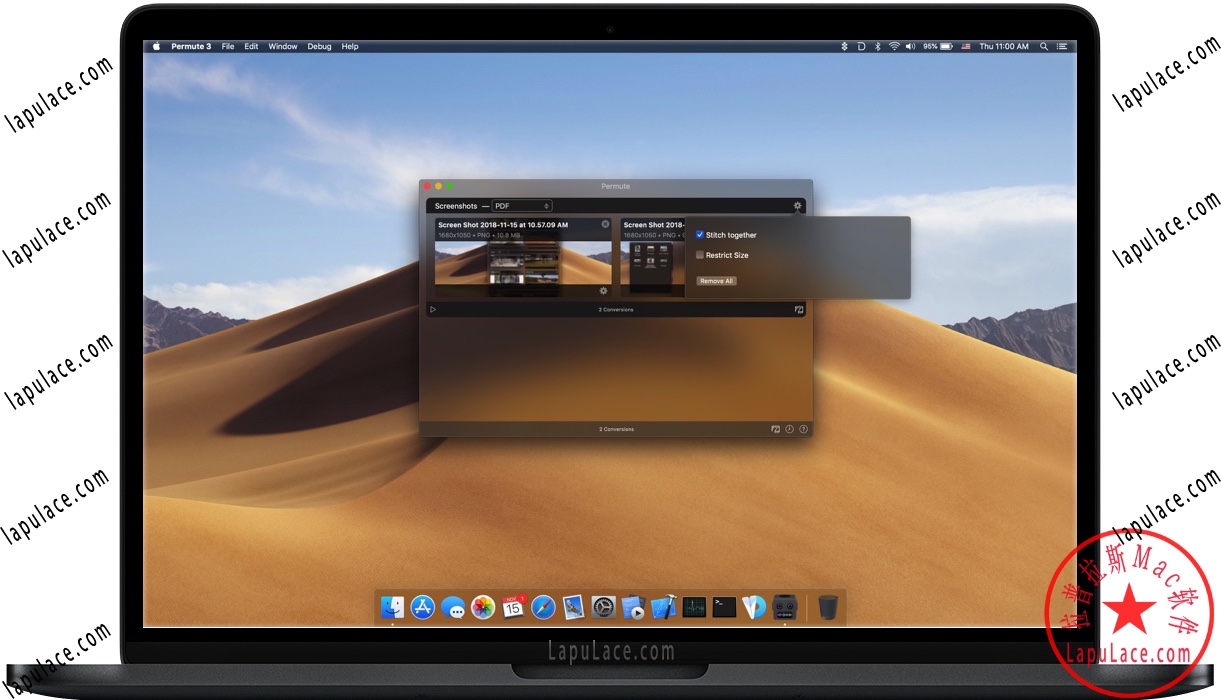Open the batch settings gear icon
This screenshot has width=1221, height=700.
coord(798,204)
